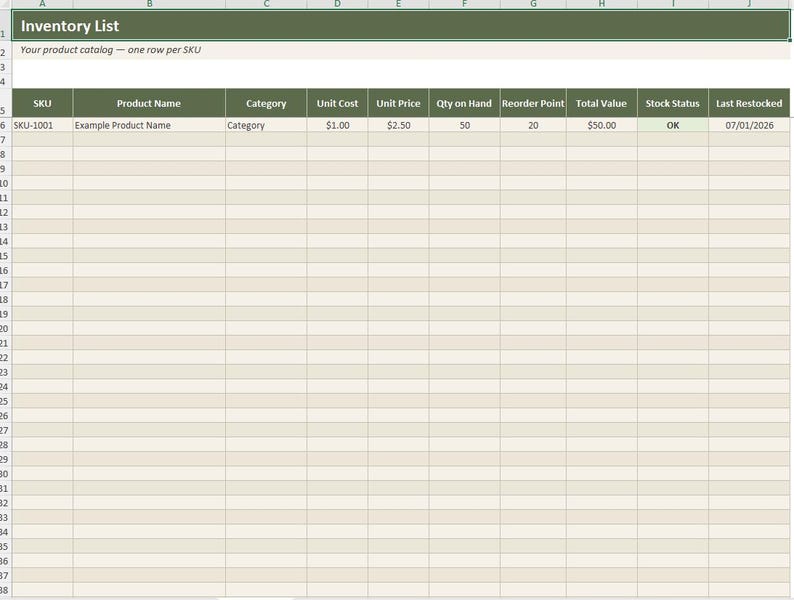
Task: Select row 30 by its row number
Action: [5, 474]
